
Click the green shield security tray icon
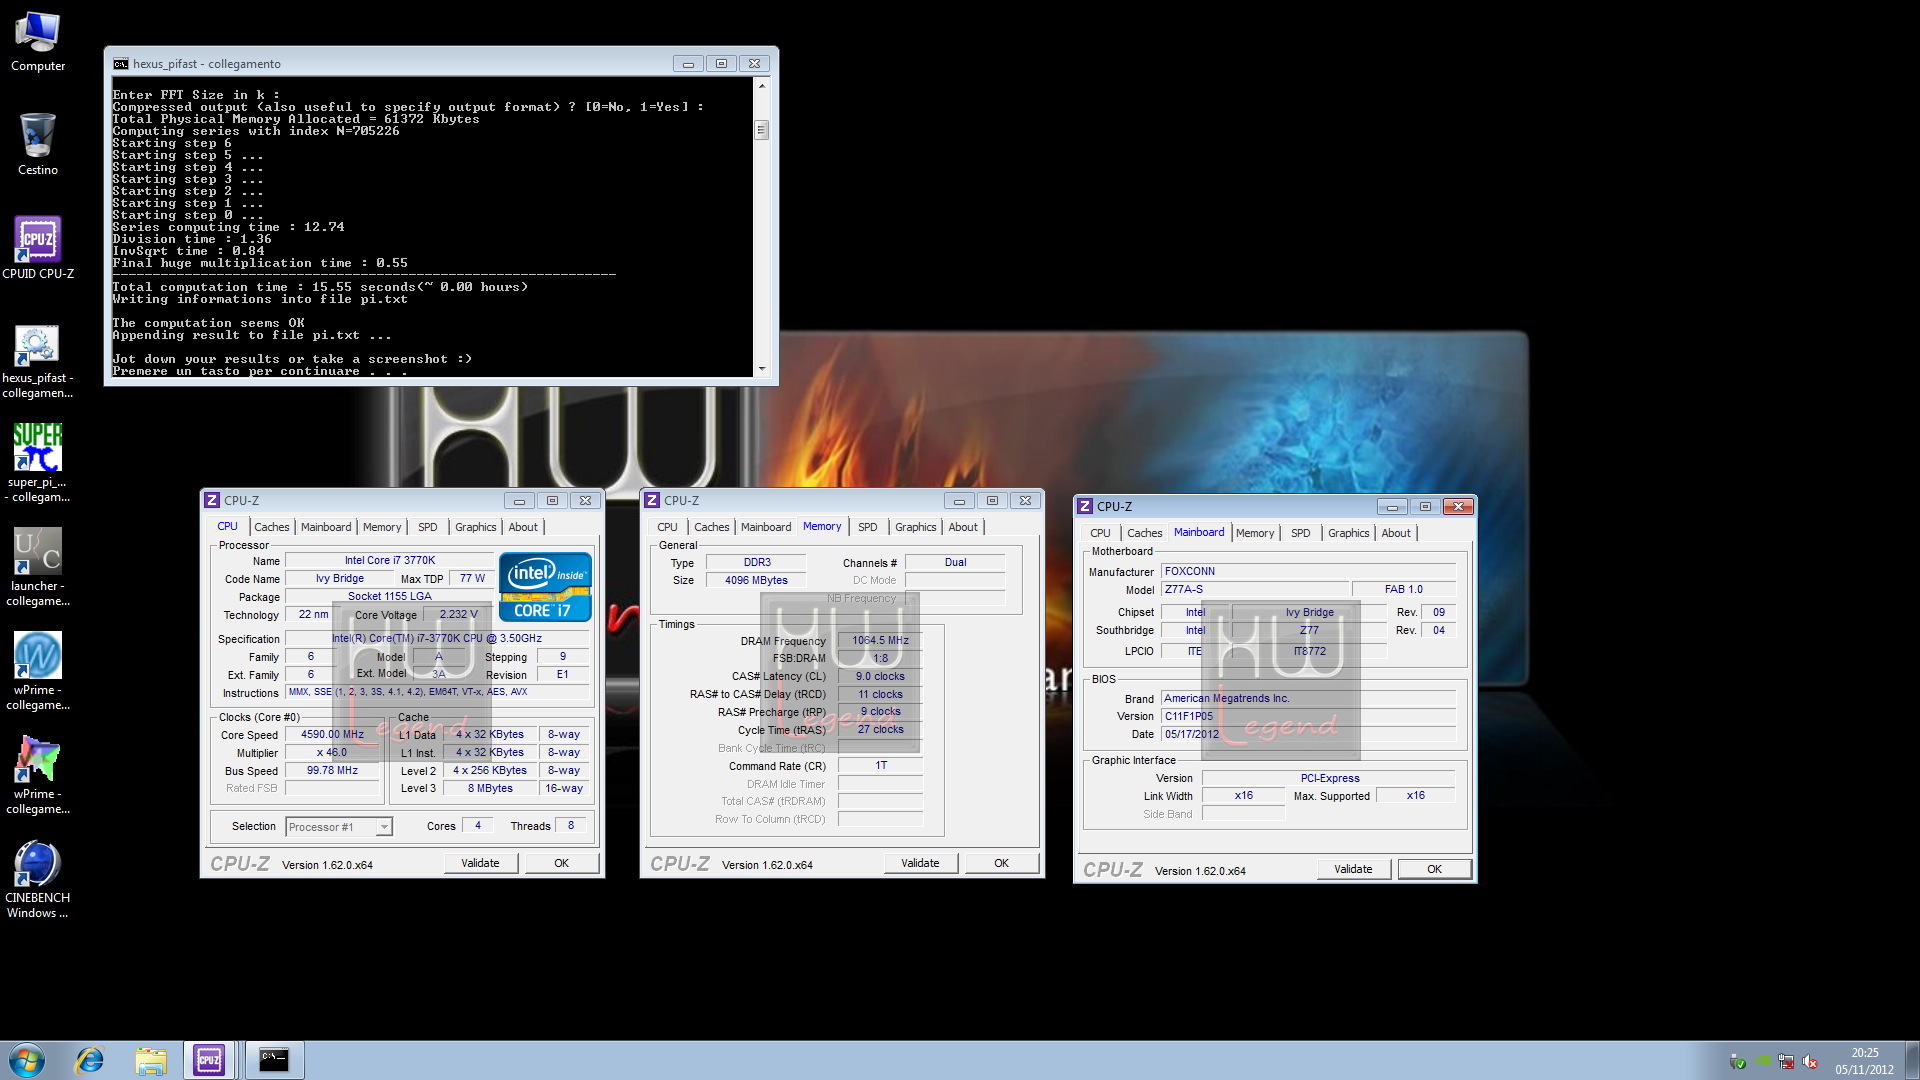pos(1738,1062)
